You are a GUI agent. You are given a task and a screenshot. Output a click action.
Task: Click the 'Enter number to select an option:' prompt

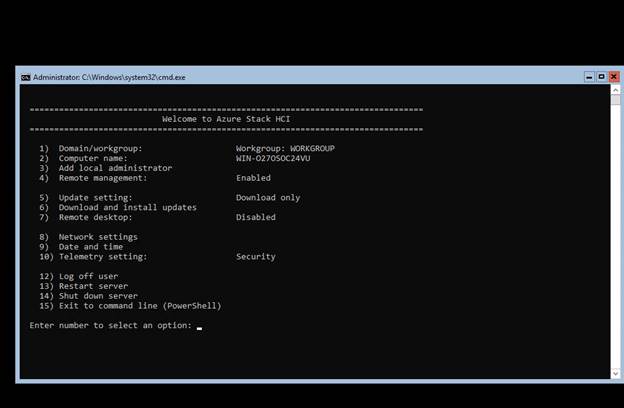click(x=111, y=326)
